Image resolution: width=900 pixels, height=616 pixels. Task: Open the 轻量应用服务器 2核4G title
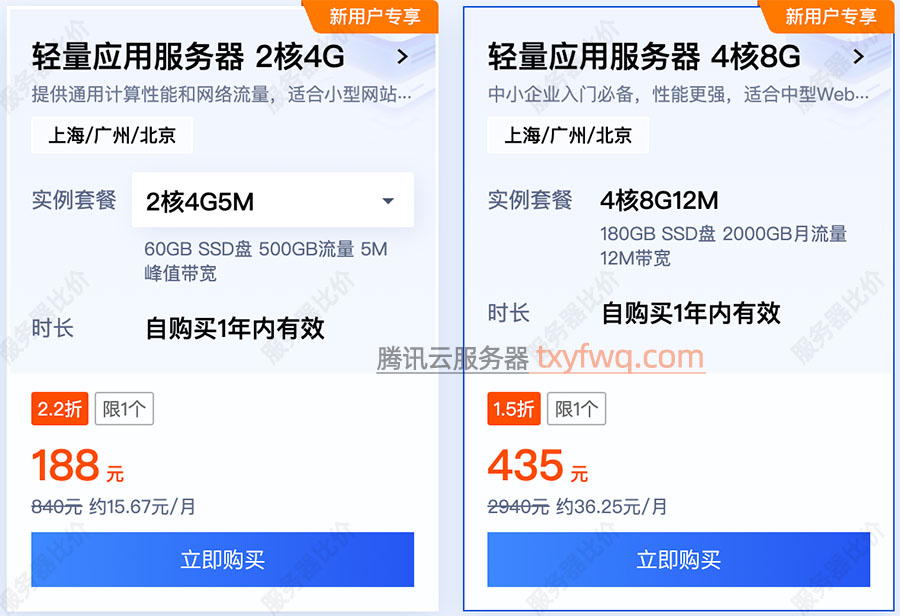point(188,57)
